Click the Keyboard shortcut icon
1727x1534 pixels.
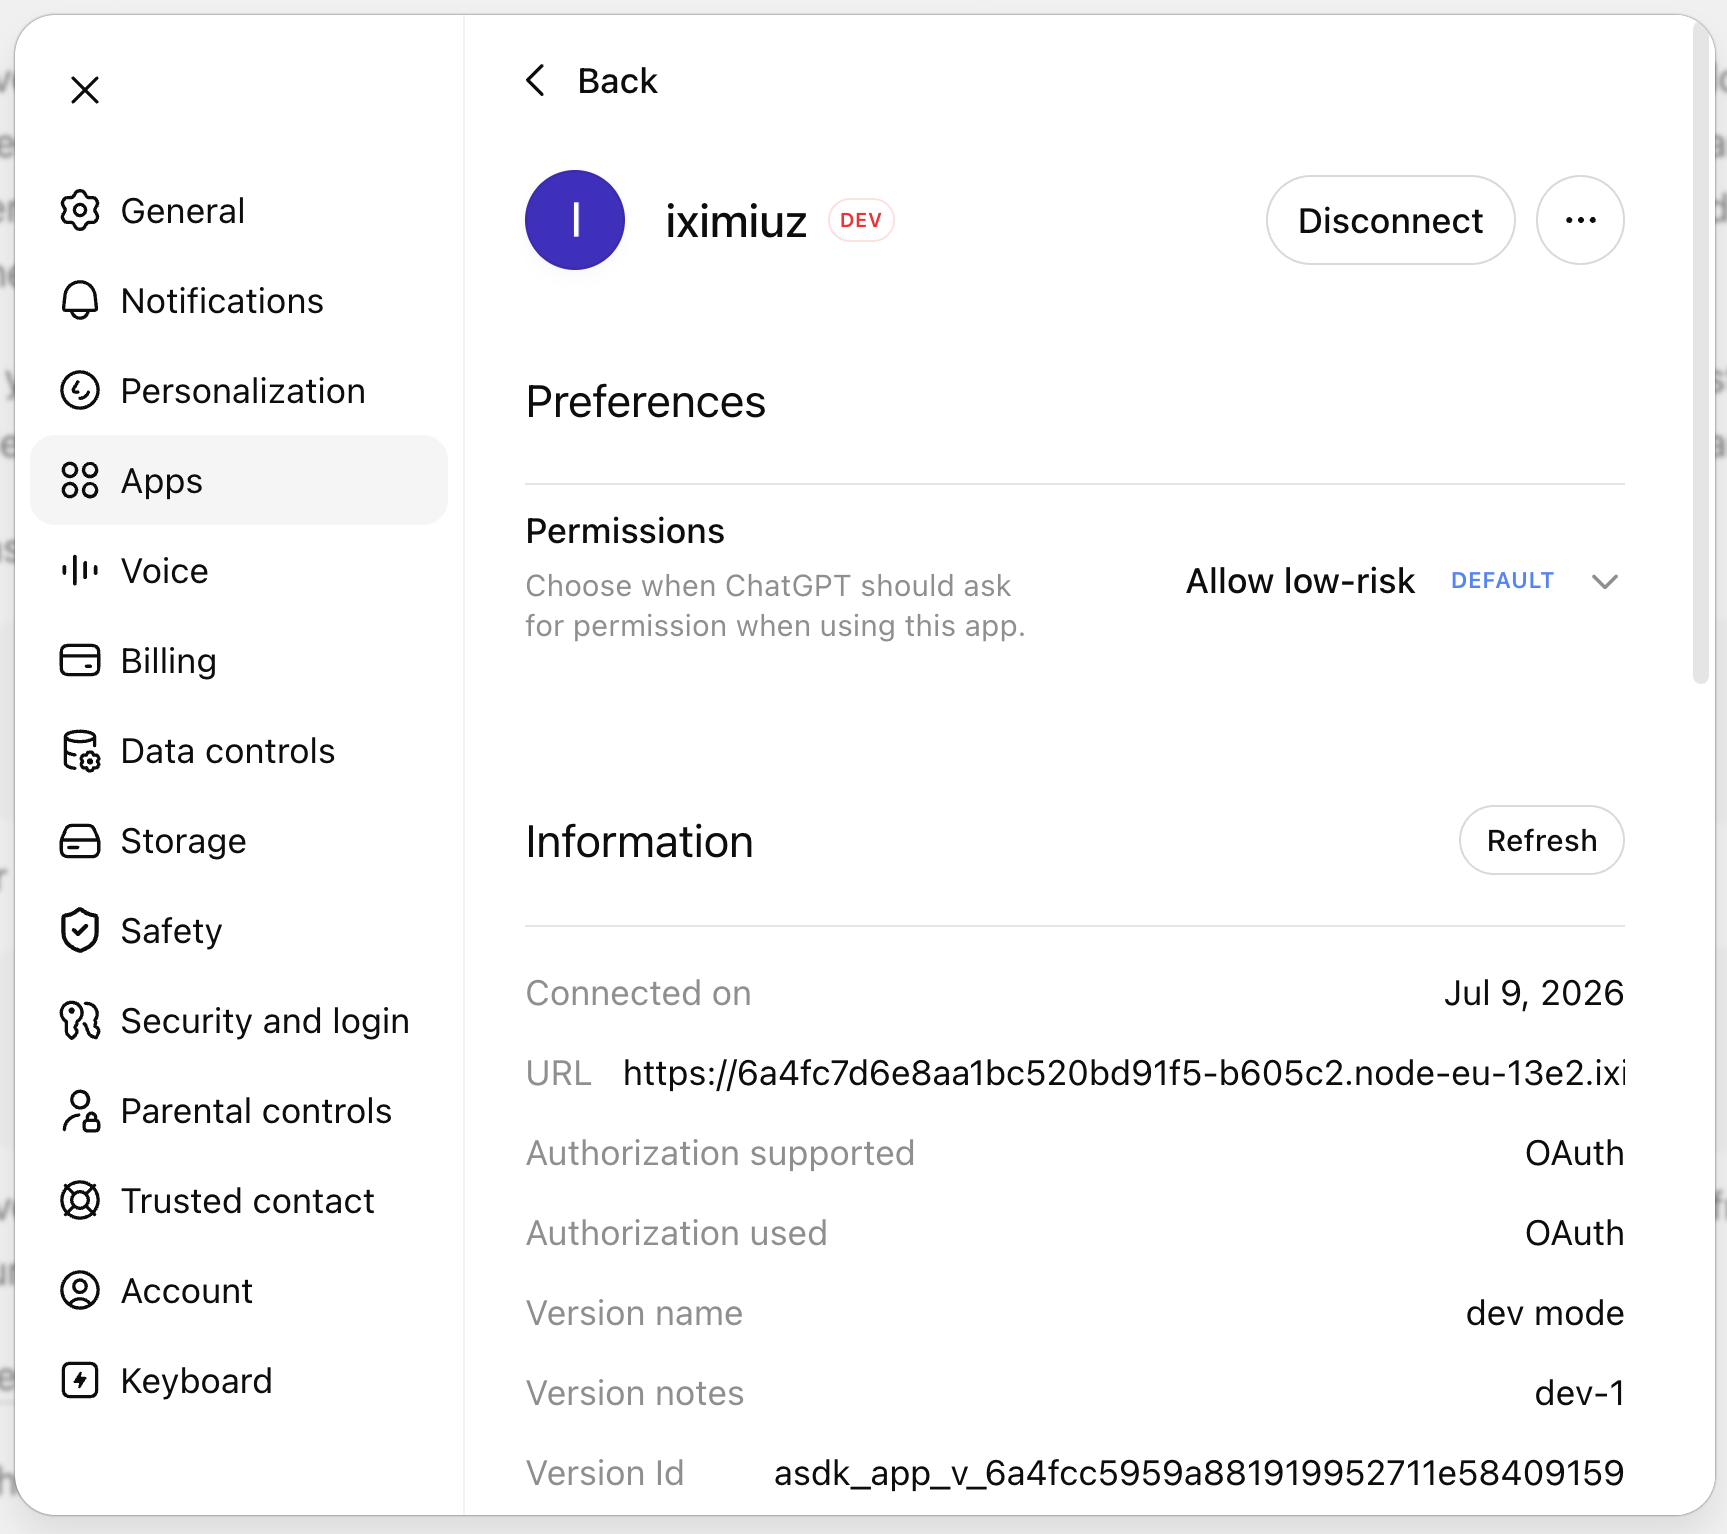coord(80,1381)
